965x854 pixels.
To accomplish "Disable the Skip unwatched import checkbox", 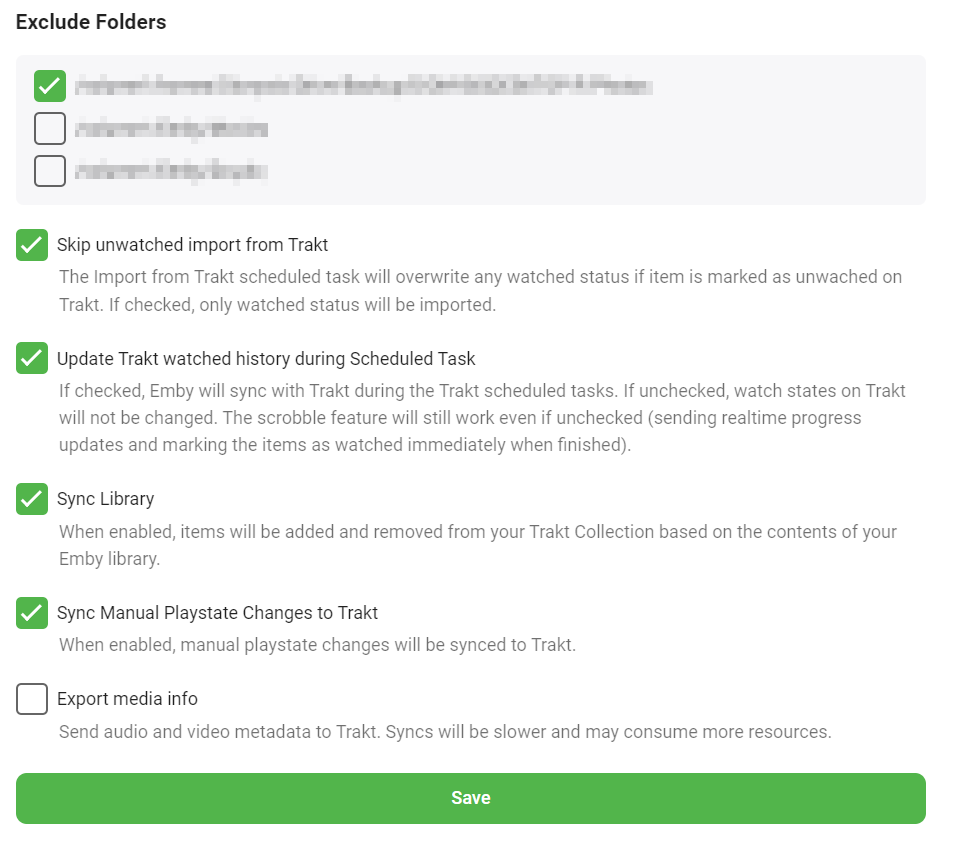I will [32, 244].
